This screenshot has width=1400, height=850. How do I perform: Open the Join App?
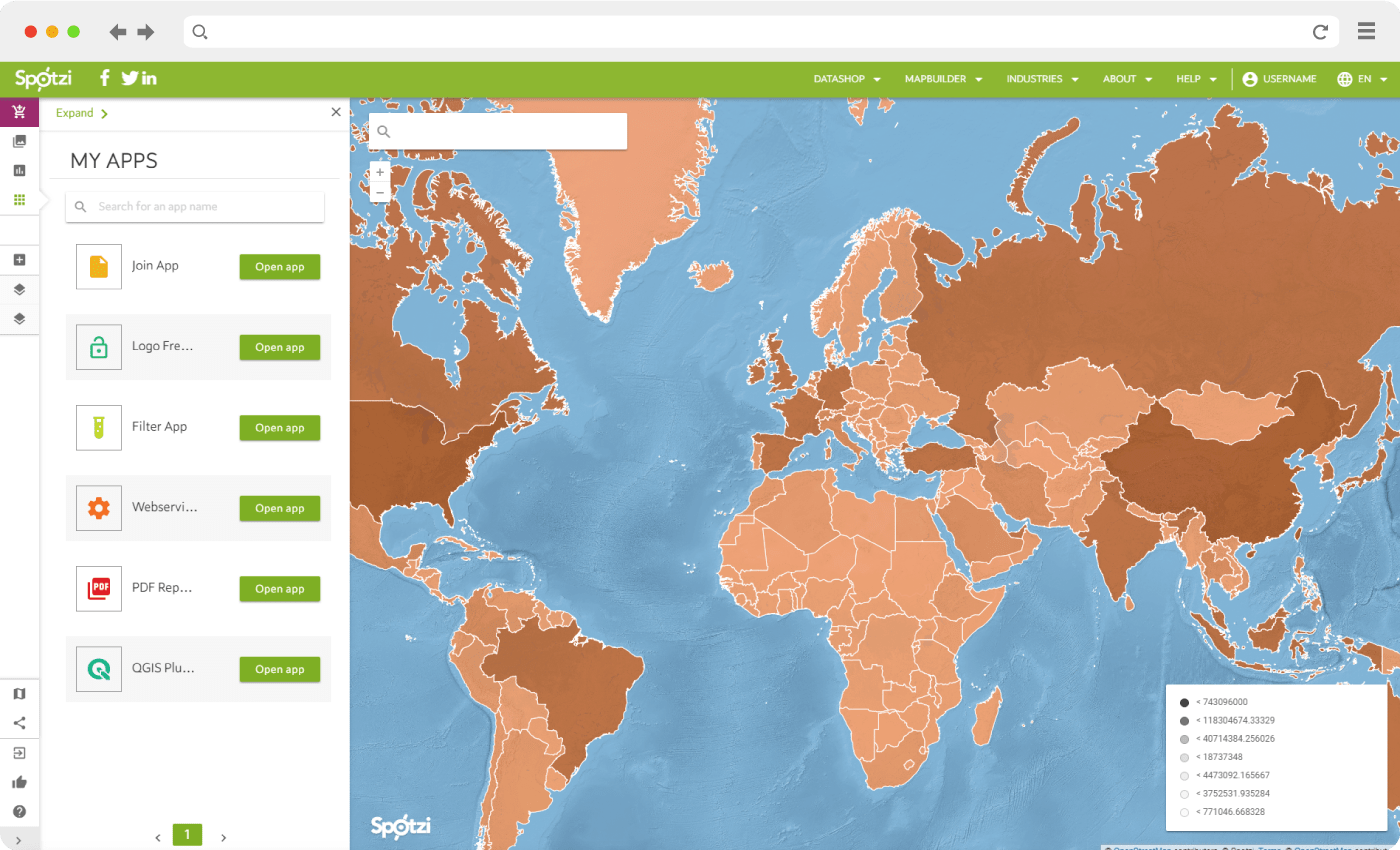coord(280,267)
